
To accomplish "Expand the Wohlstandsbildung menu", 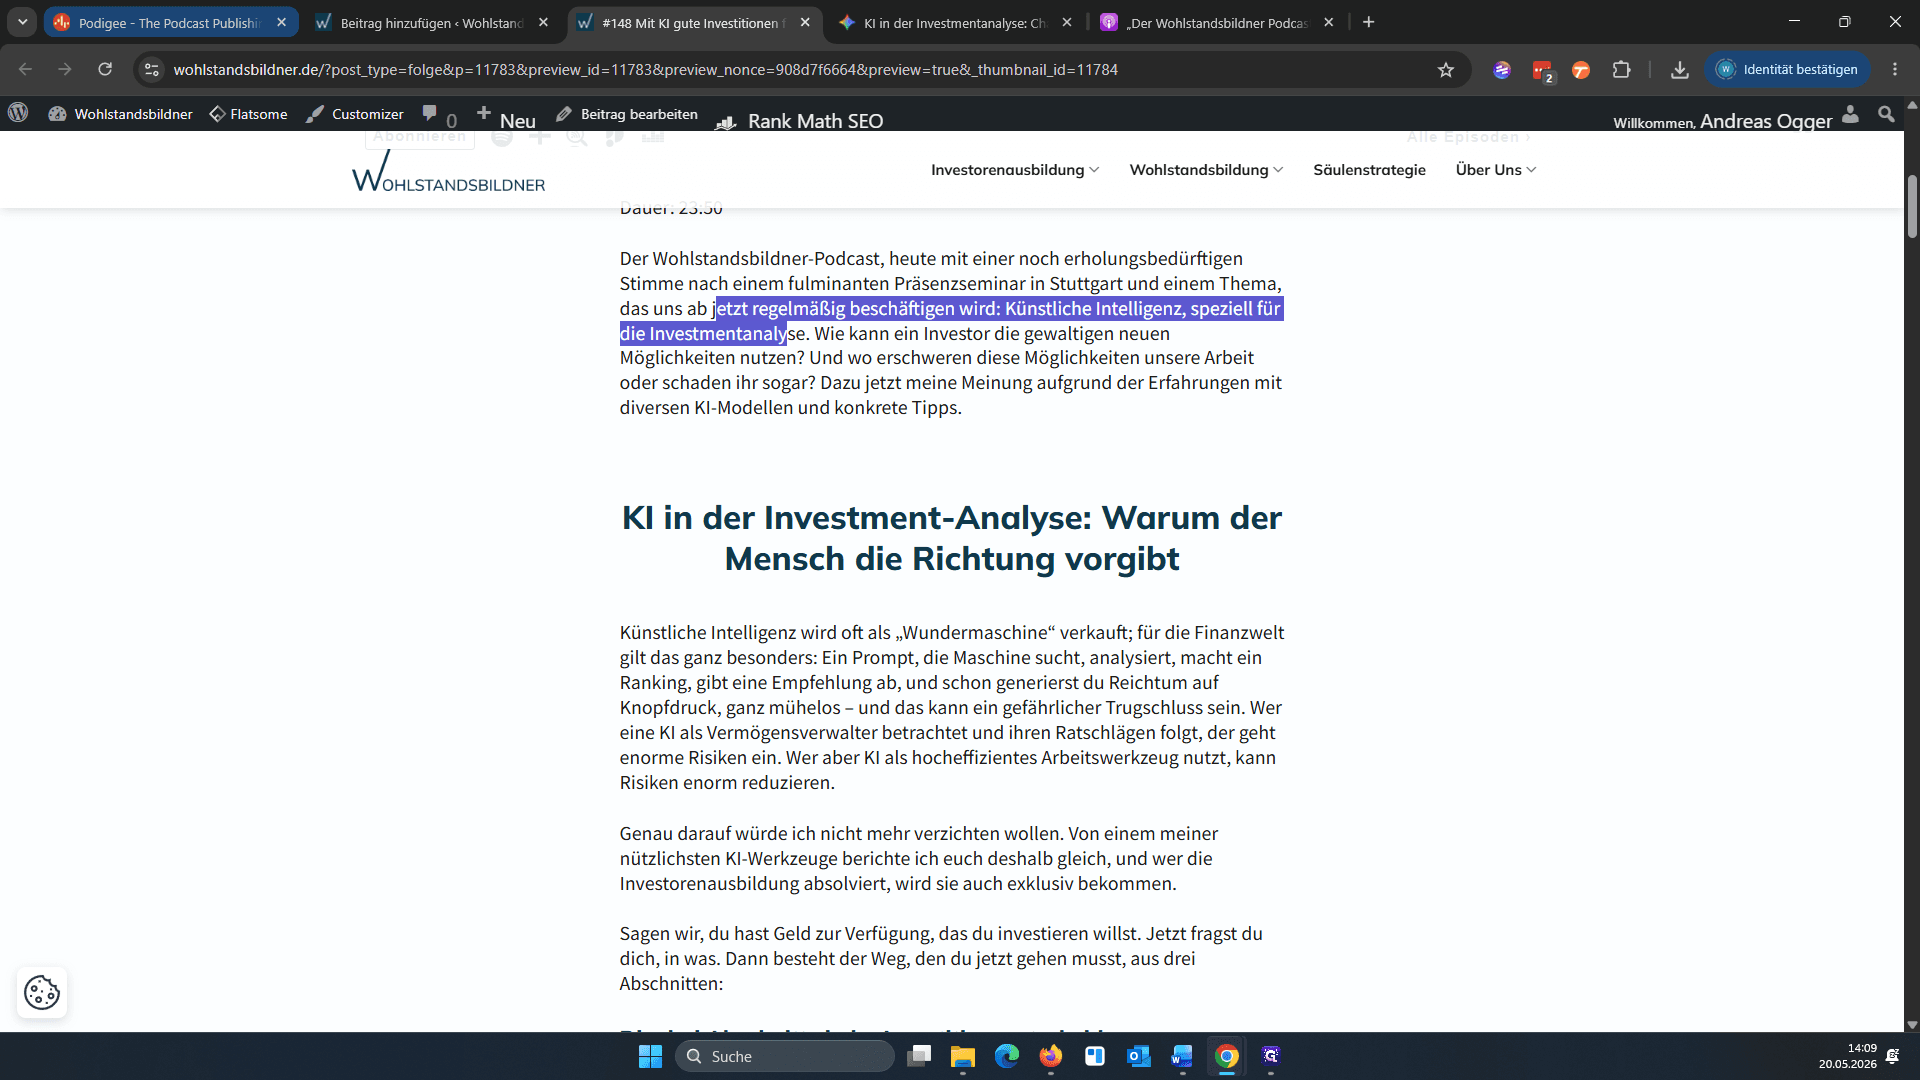I will pyautogui.click(x=1206, y=170).
